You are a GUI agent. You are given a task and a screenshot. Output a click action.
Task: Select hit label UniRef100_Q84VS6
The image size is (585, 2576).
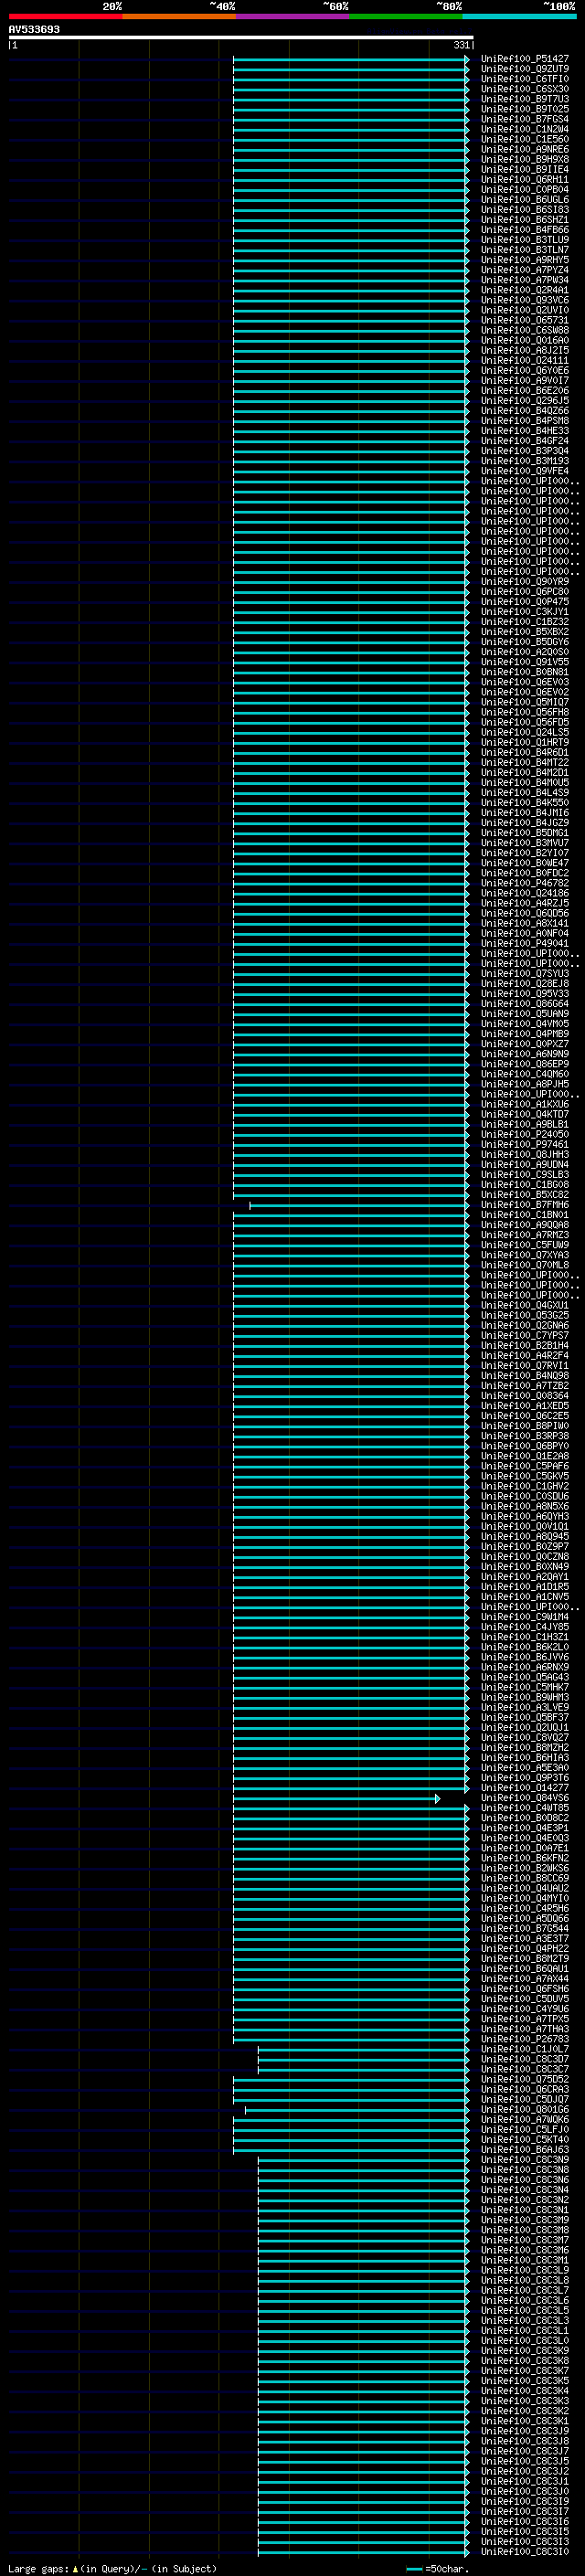525,1799
